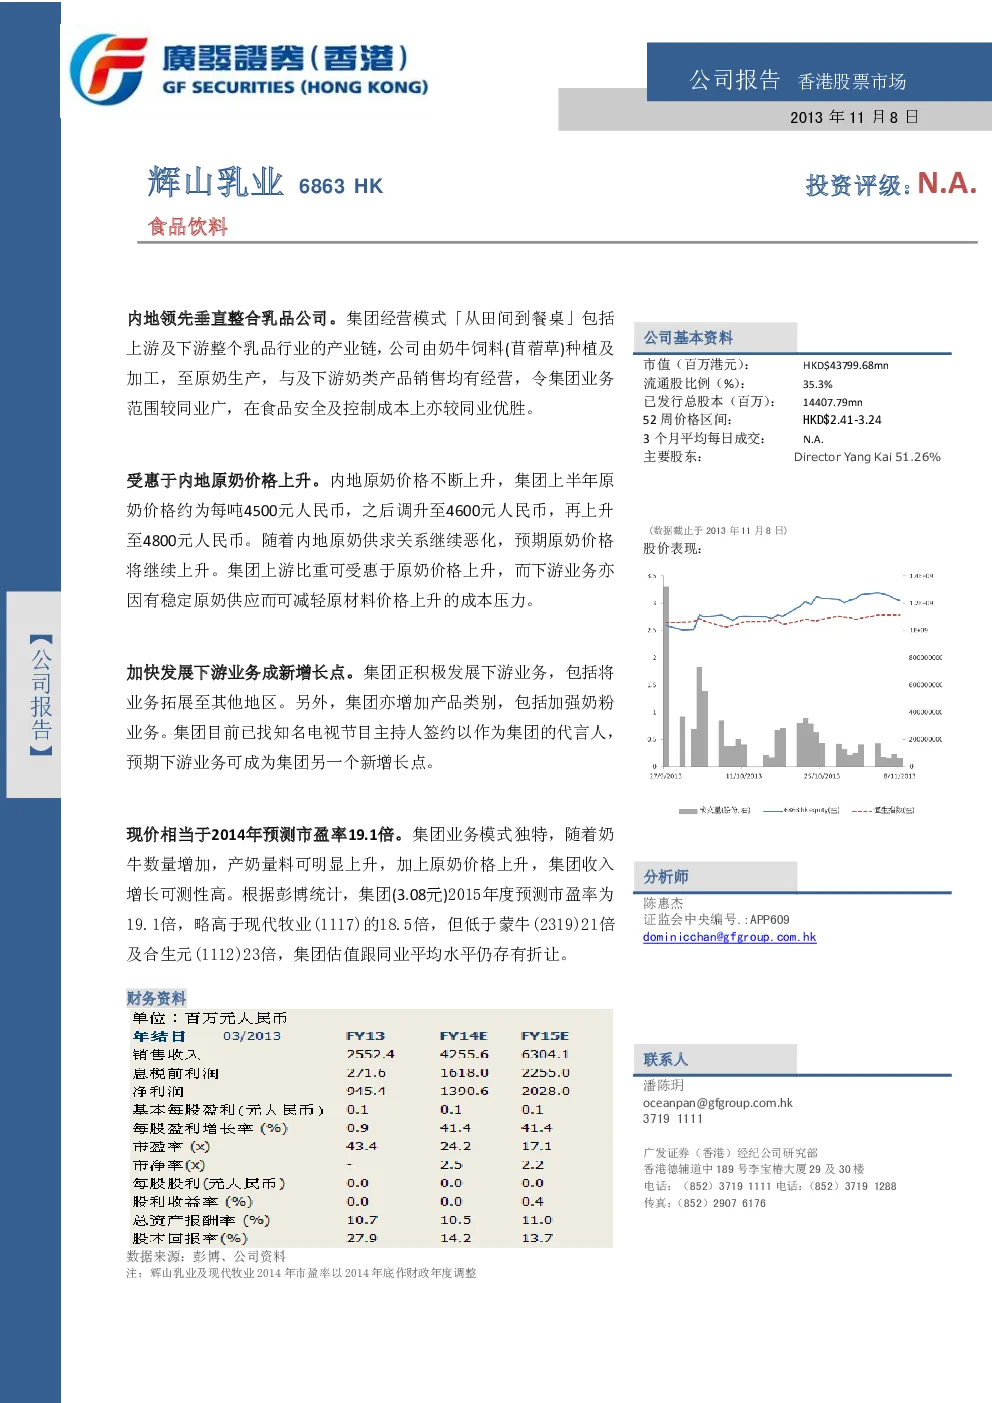Viewport: 992px width, 1403px height.
Task: Click the '分析师' section header
Action: coord(666,877)
